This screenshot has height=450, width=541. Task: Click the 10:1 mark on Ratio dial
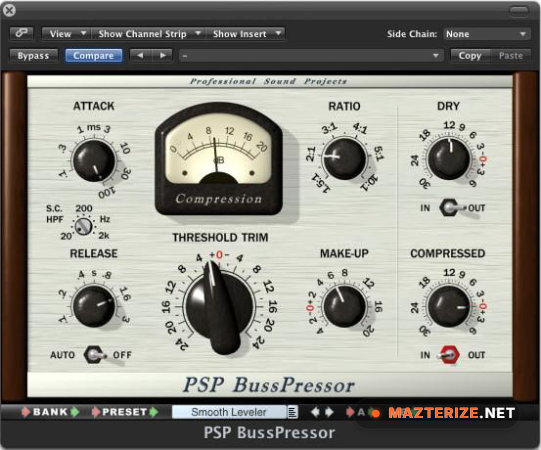(370, 183)
